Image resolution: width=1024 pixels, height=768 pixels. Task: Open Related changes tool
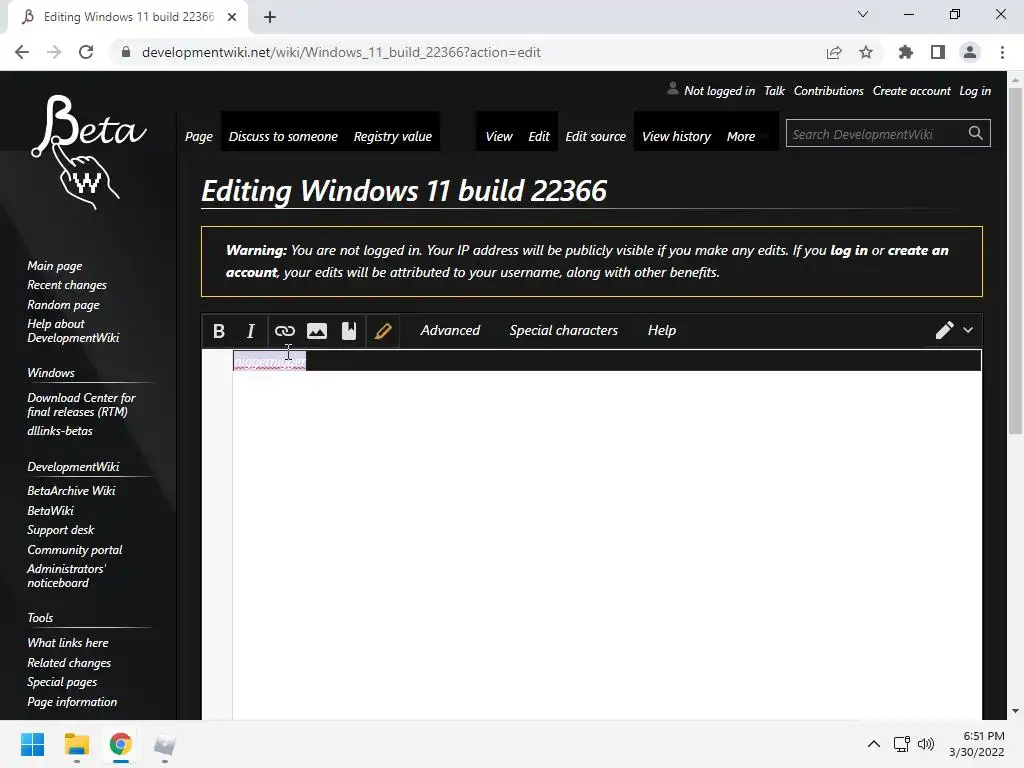coord(69,663)
